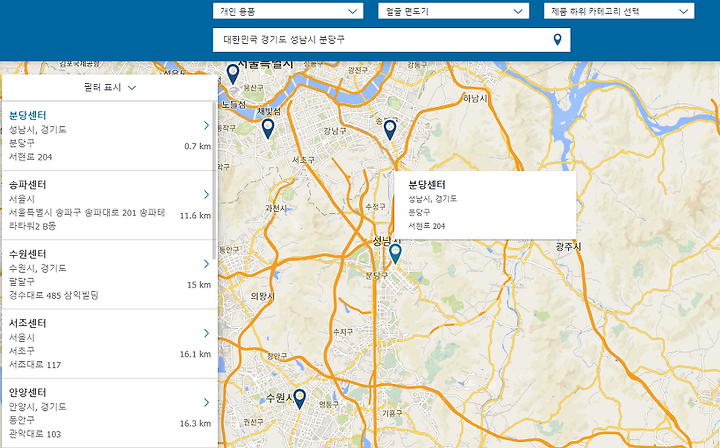This screenshot has height=448, width=720.
Task: Open 서초센터 details arrow
Action: click(x=206, y=333)
